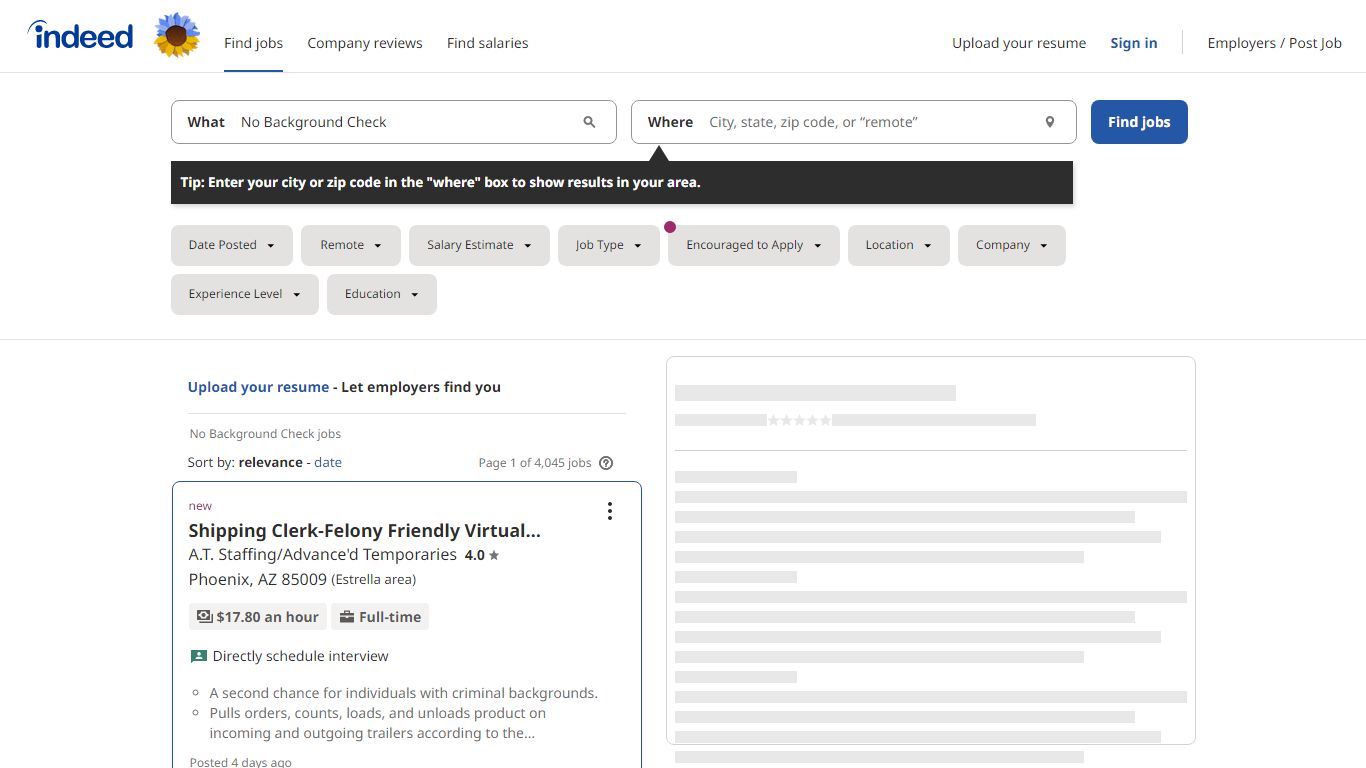This screenshot has width=1366, height=768.
Task: Click Posted 4 days ago text
Action: [x=240, y=762]
